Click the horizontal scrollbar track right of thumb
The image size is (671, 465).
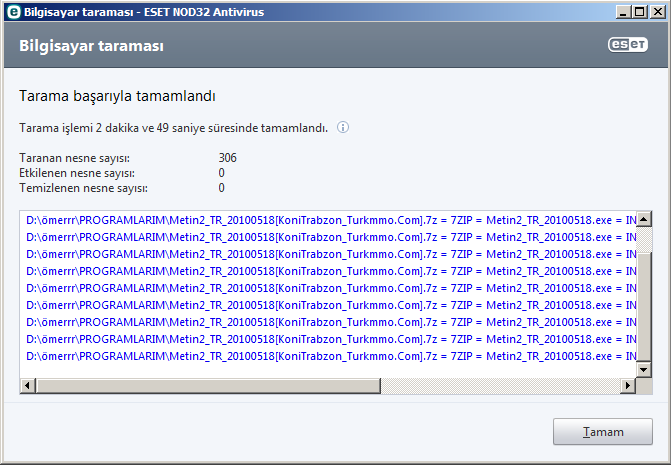(500, 385)
